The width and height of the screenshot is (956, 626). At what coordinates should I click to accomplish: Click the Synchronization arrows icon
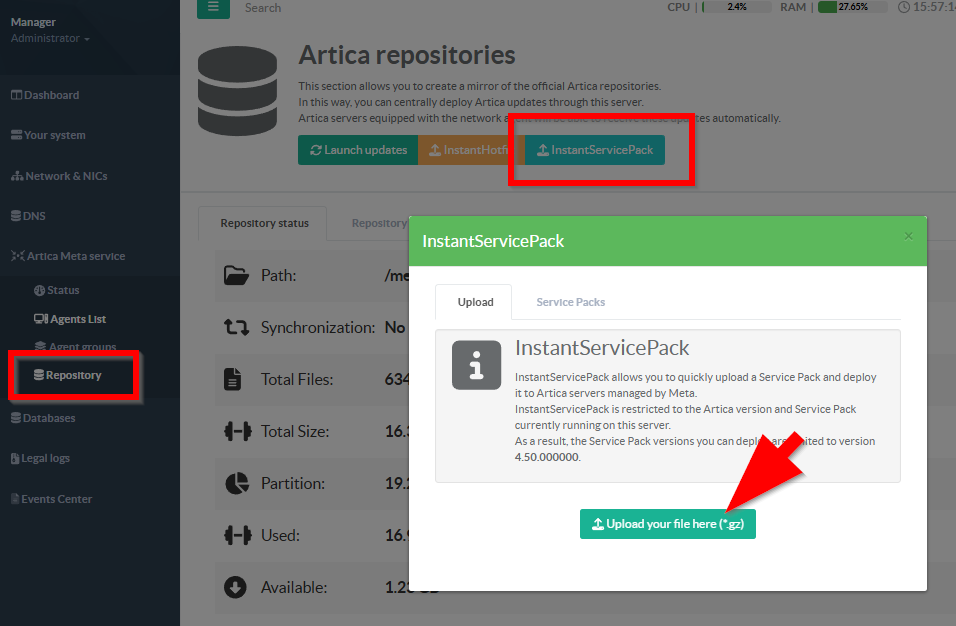pyautogui.click(x=236, y=327)
